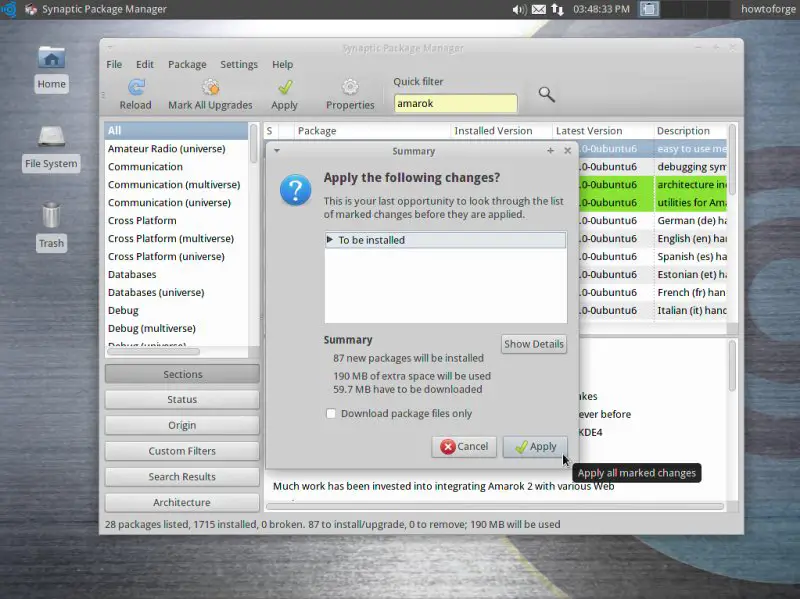Select Cross Platform (multiverse) section
The height and width of the screenshot is (599, 800).
(177, 238)
